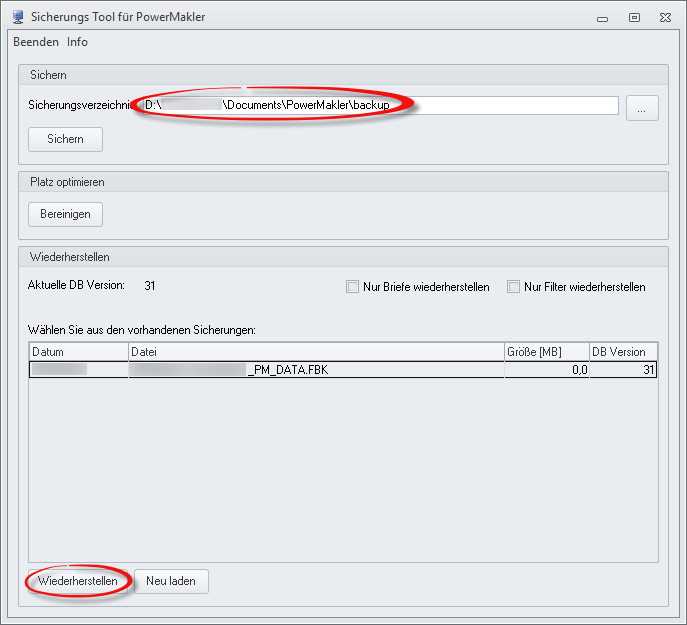Click the Wiederherstellen button at bottom
Screen dimensions: 687x625
tap(78, 581)
